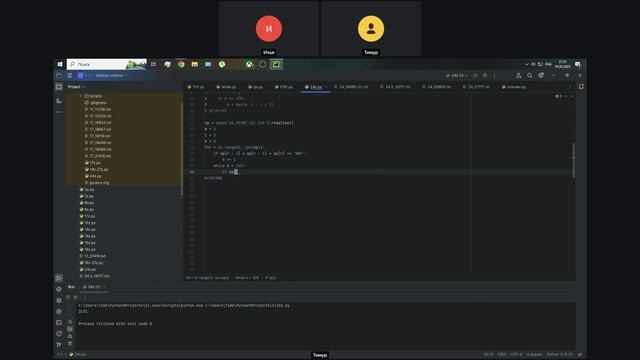Open system tray hidden icons chevron
This screenshot has width=640, height=360.
click(527, 64)
